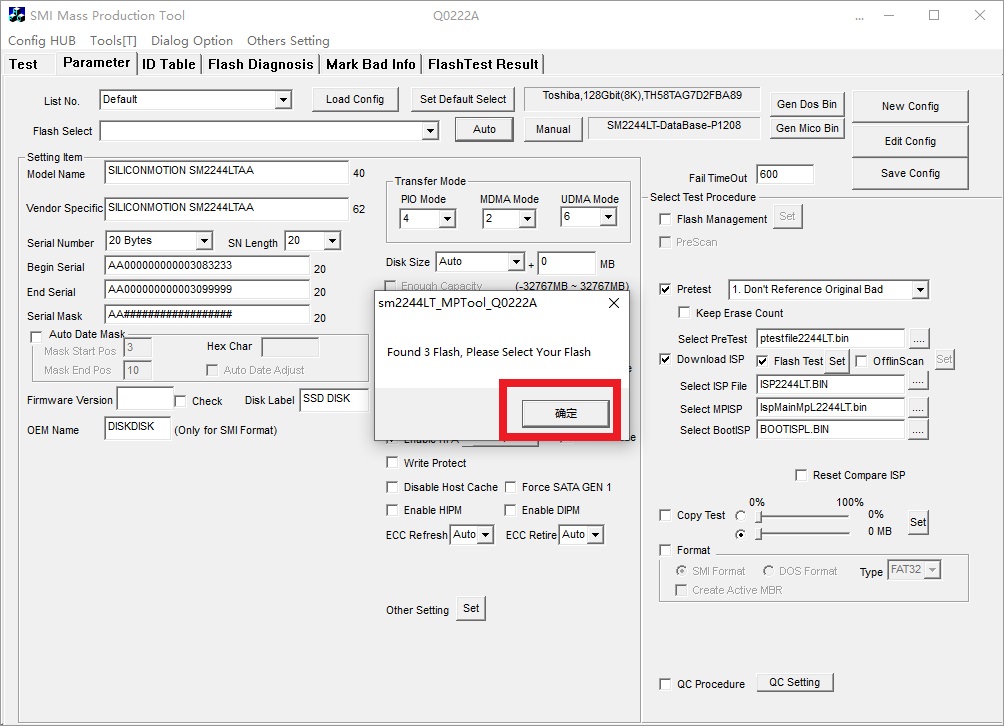Open the List No. Default dropdown
Viewport: 1004px width, 726px height.
click(283, 100)
